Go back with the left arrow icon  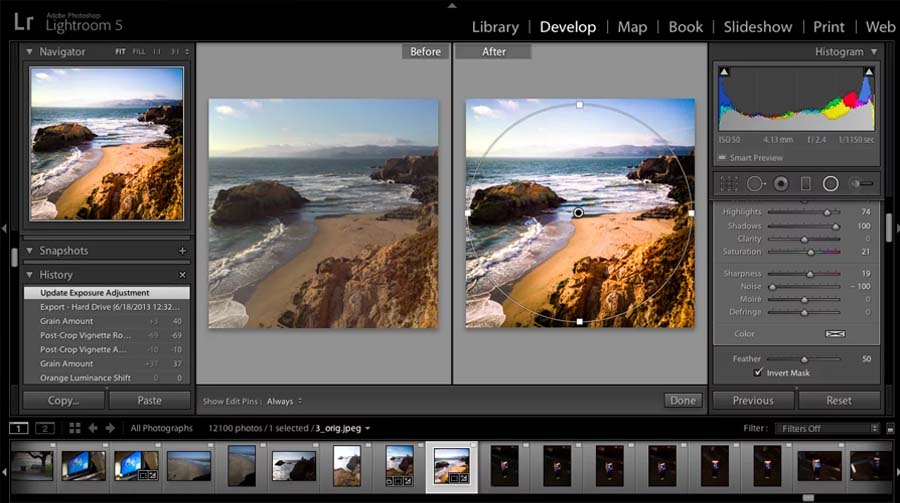(x=92, y=428)
